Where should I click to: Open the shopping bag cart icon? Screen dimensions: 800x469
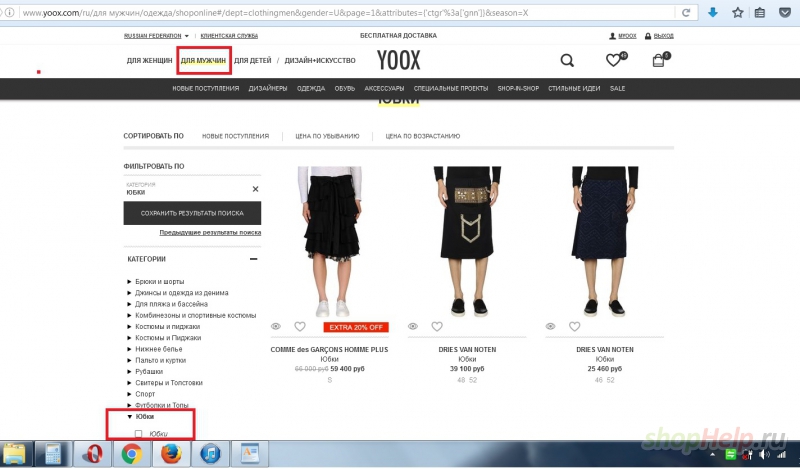pos(658,61)
